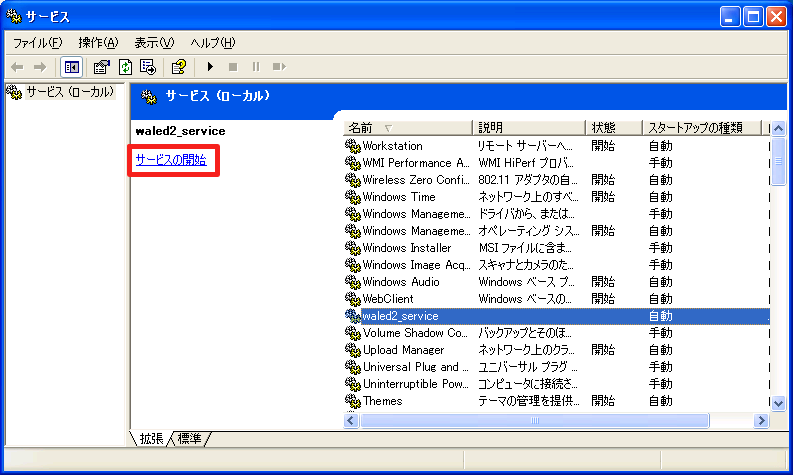The image size is (793, 475).
Task: Select the Upload Manager service name
Action: click(x=404, y=350)
